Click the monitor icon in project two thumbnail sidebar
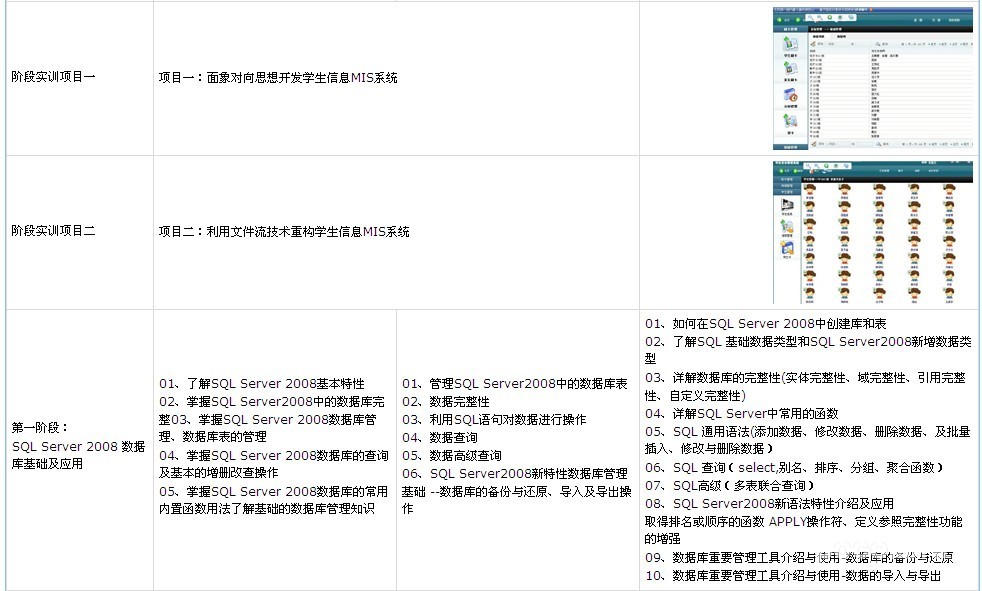Image resolution: width=982 pixels, height=591 pixels. tap(787, 203)
